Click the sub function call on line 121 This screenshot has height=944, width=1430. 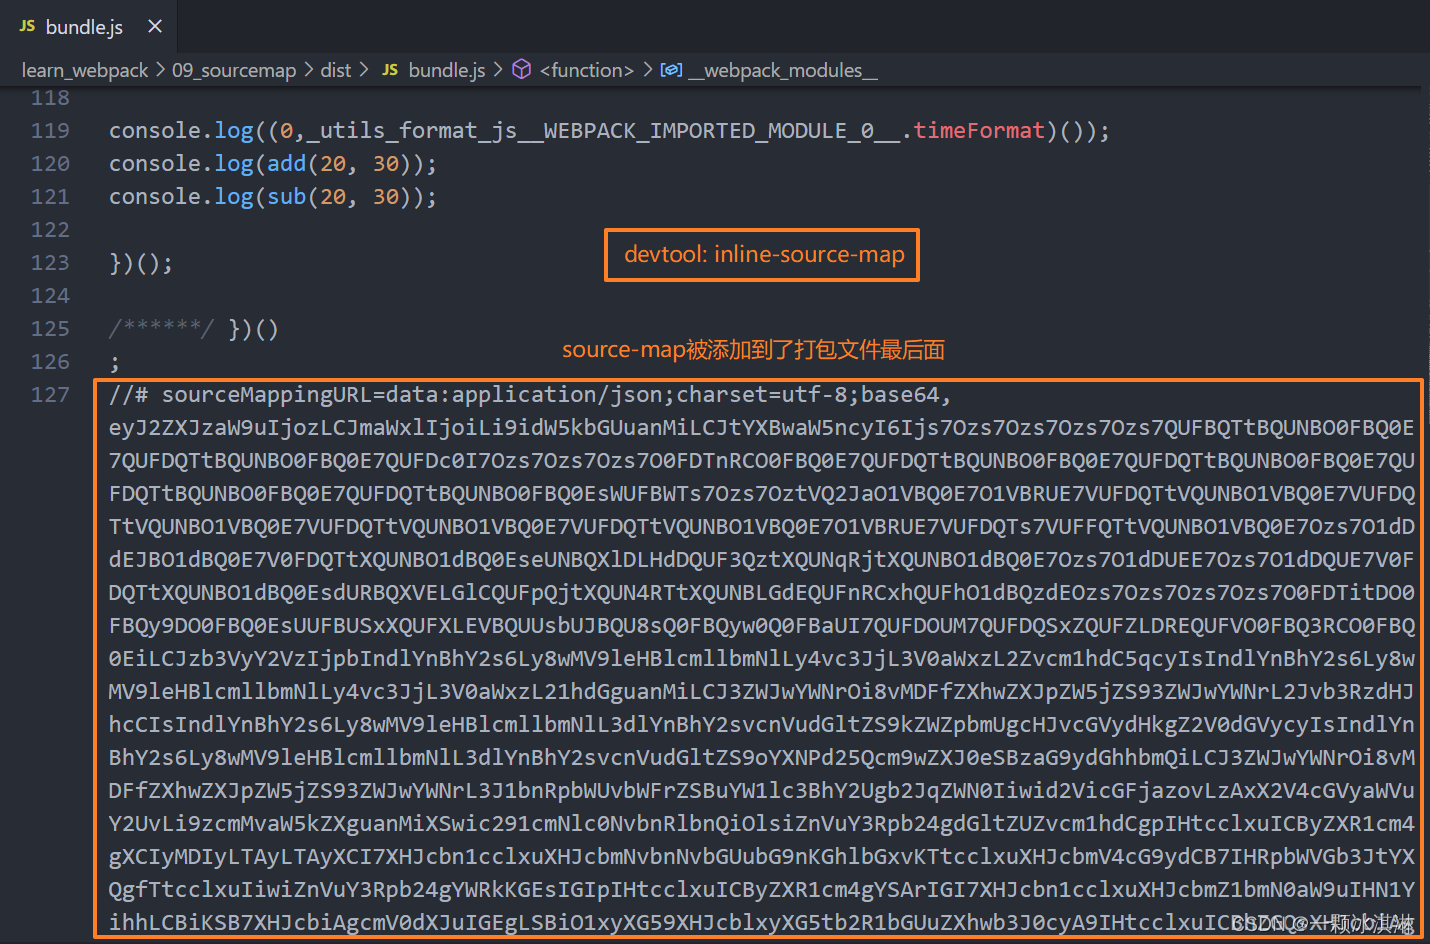287,197
